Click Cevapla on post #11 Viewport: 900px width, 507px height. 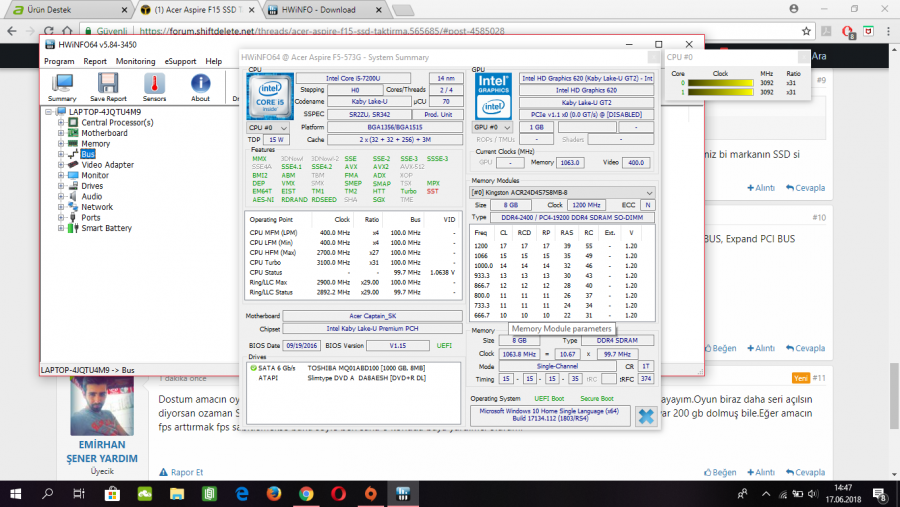click(x=806, y=472)
